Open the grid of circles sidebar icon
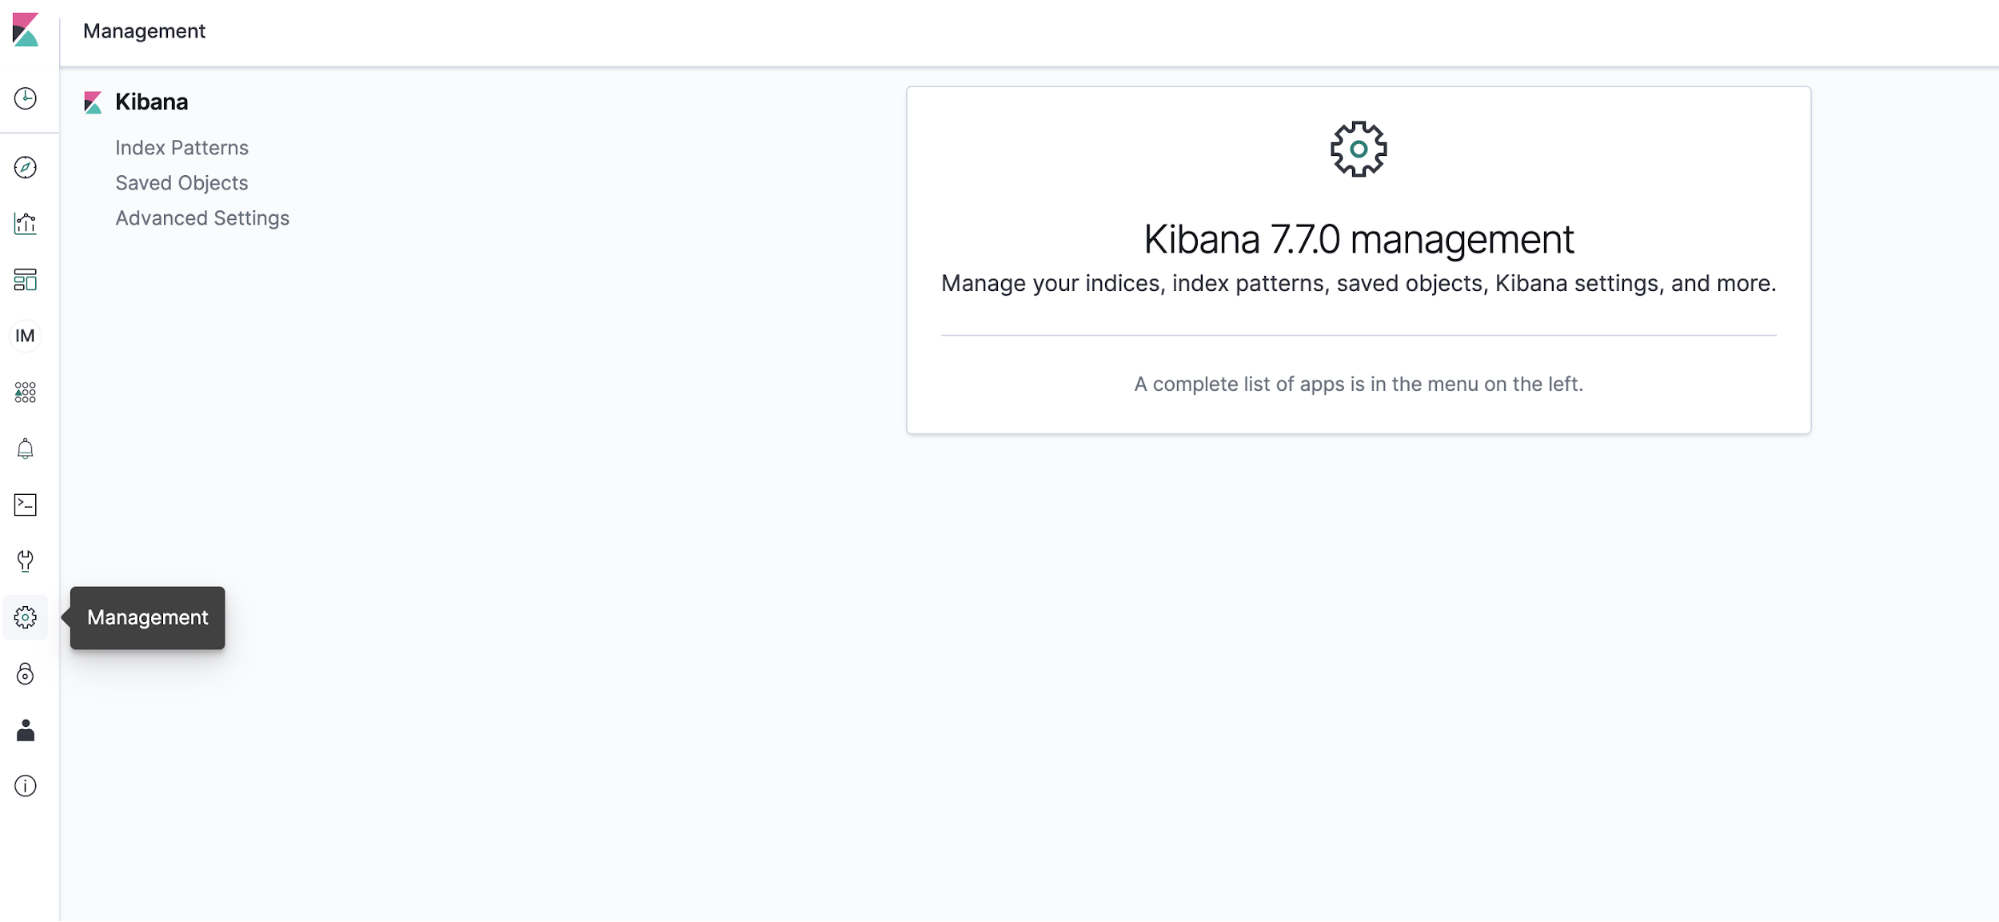 (25, 392)
